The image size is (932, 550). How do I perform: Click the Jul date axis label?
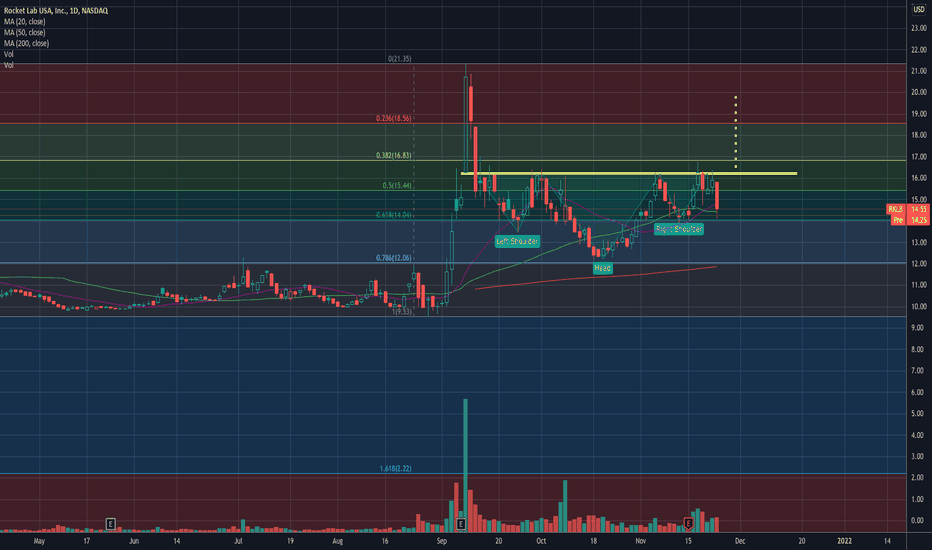point(238,541)
